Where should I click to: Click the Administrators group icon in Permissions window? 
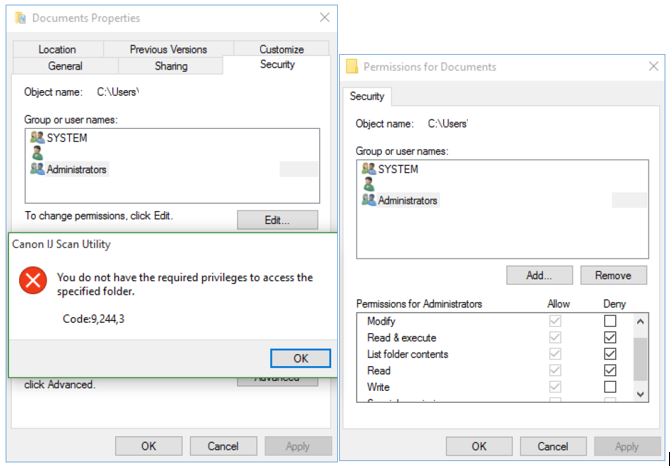pos(369,200)
